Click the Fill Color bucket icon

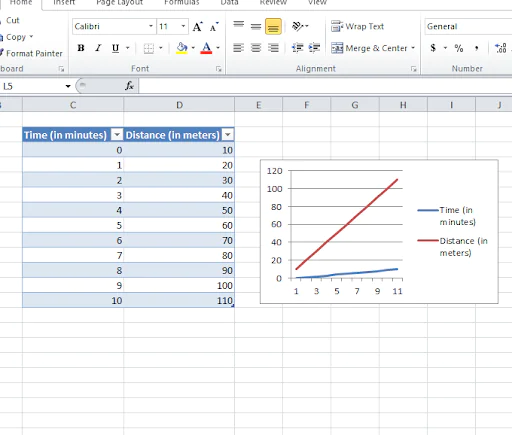182,48
